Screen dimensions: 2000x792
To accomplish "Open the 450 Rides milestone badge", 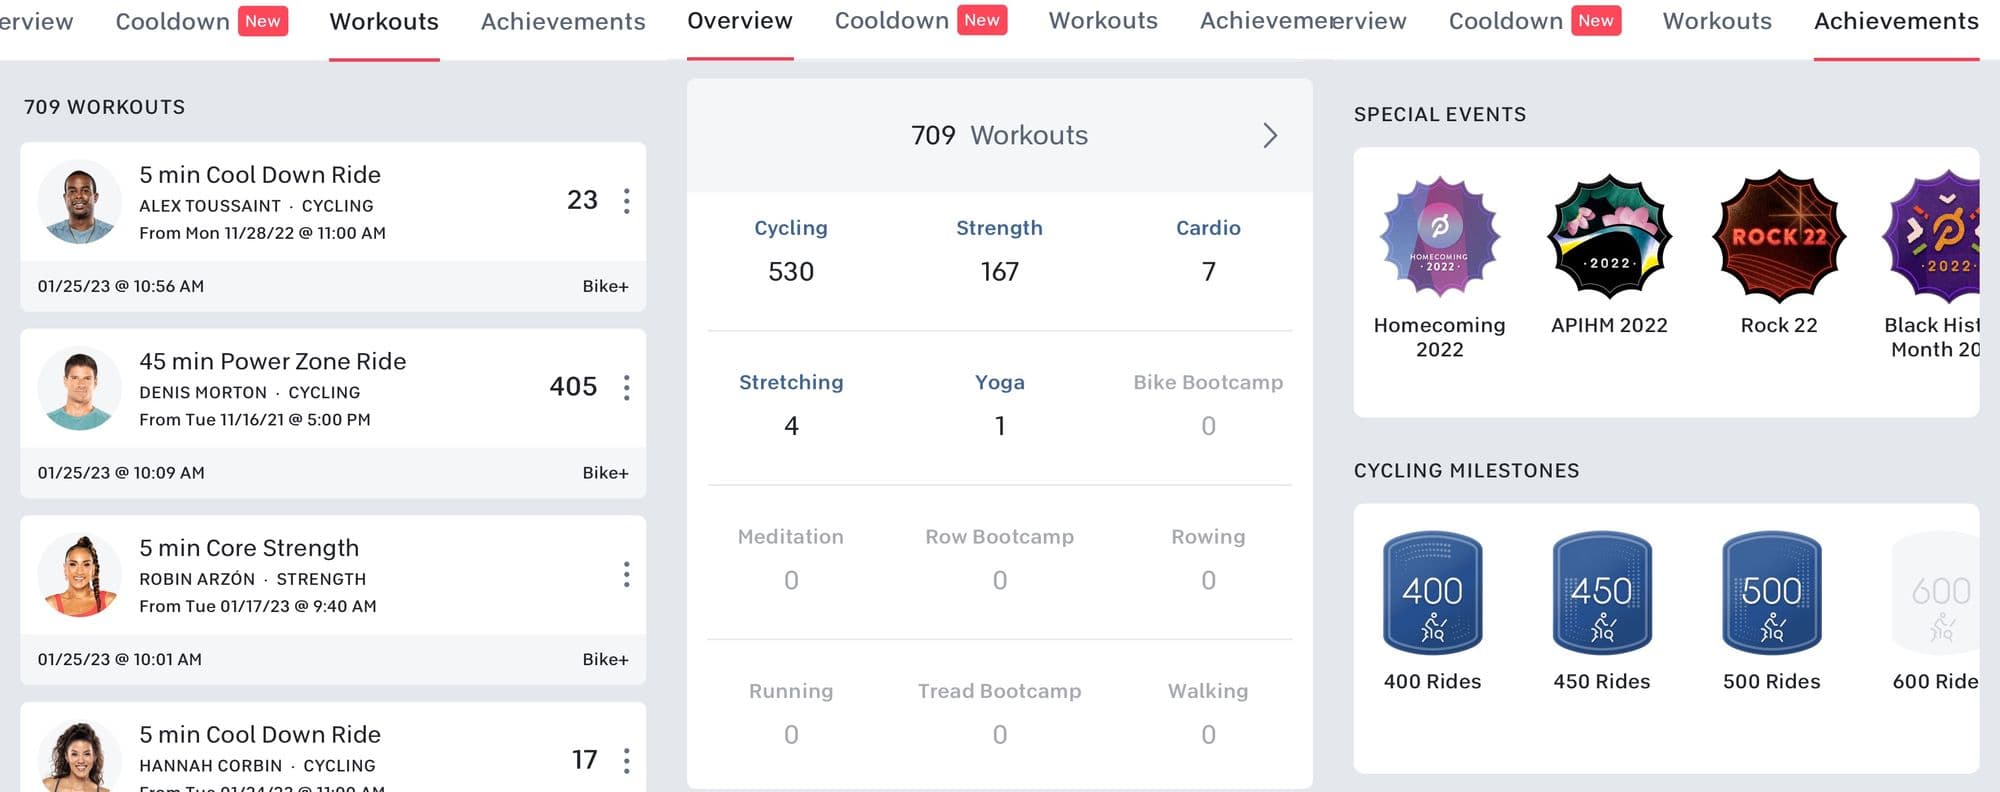I will 1601,593.
